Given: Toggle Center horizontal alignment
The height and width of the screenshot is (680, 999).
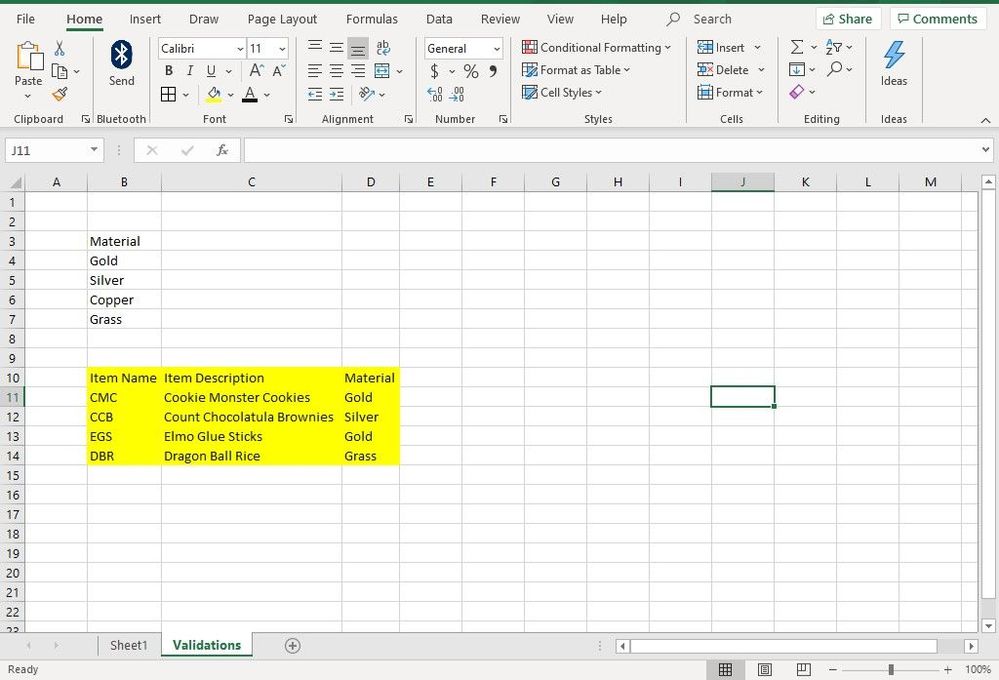Looking at the screenshot, I should click(x=336, y=71).
